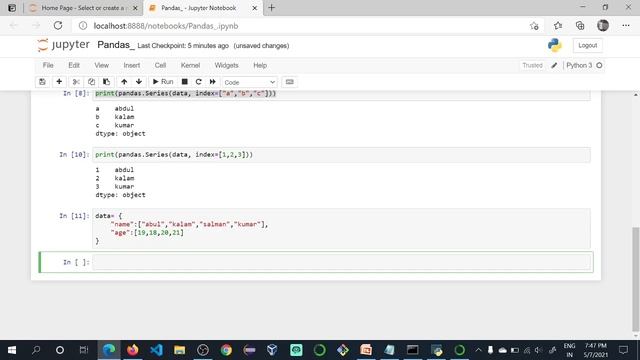Image resolution: width=640 pixels, height=360 pixels.
Task: Close the Home Page browser tab
Action: (135, 8)
